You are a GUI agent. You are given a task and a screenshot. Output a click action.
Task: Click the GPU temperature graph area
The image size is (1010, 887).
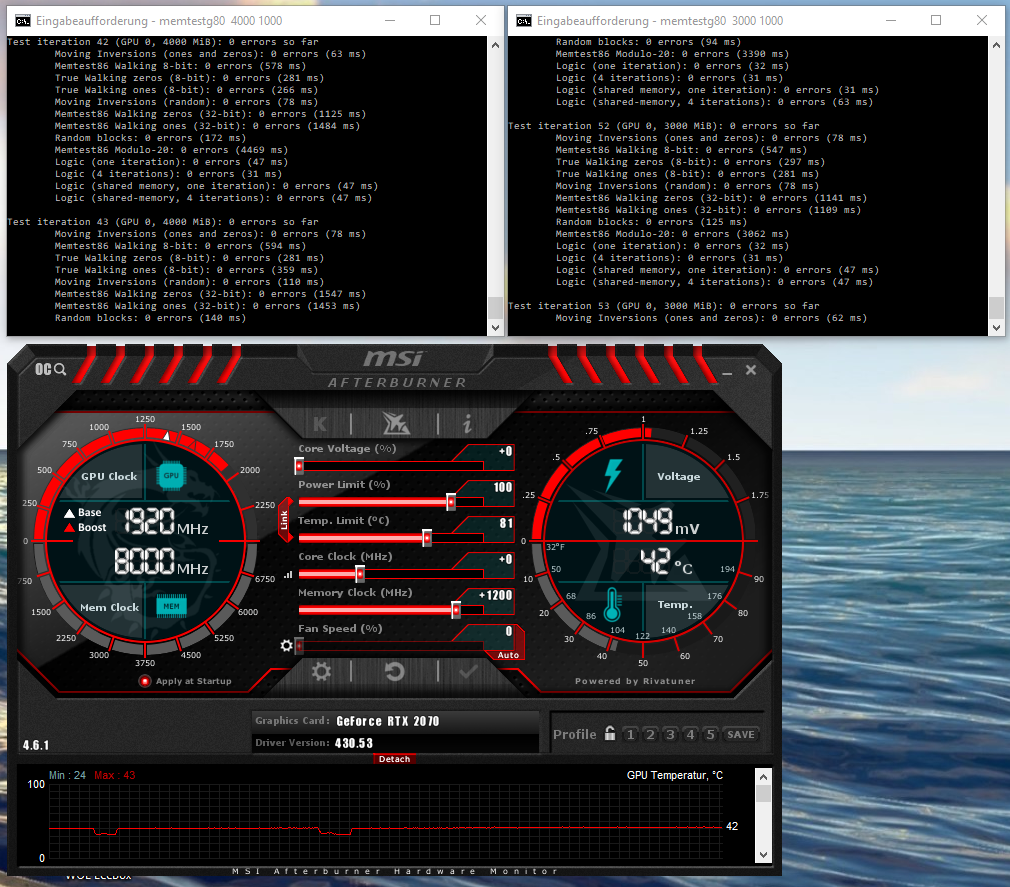pos(386,821)
